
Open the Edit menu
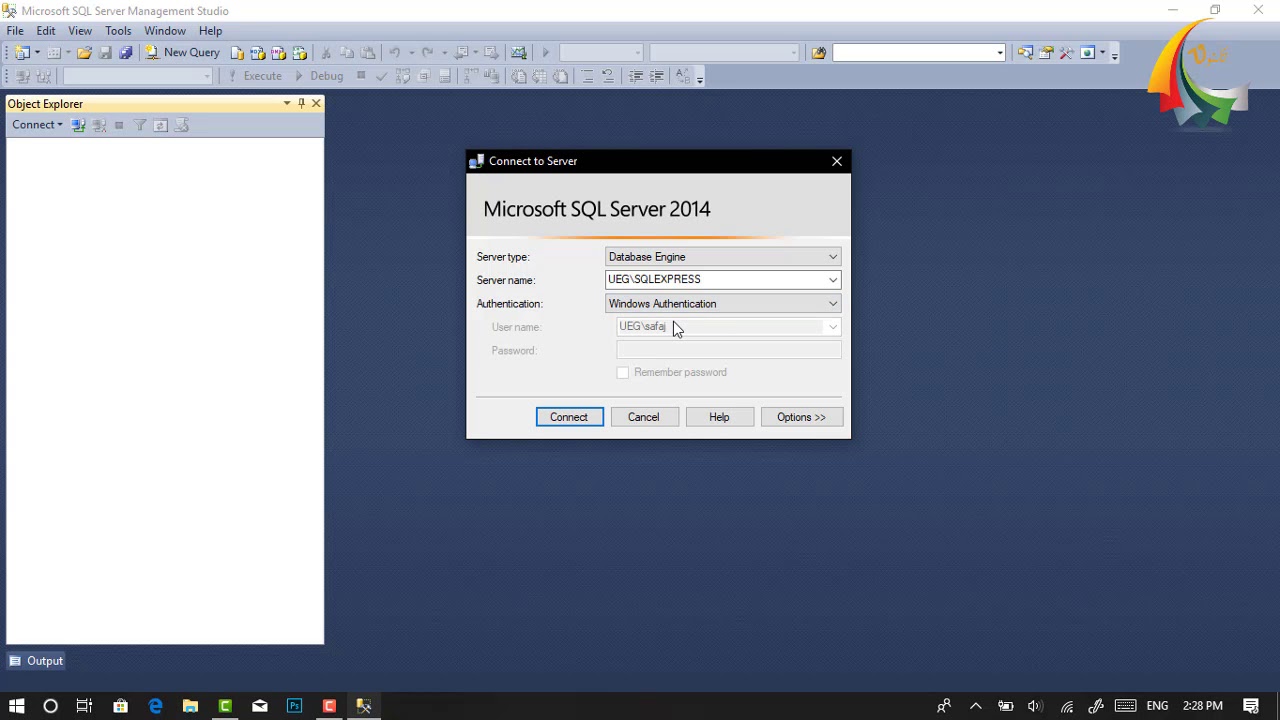(x=46, y=31)
